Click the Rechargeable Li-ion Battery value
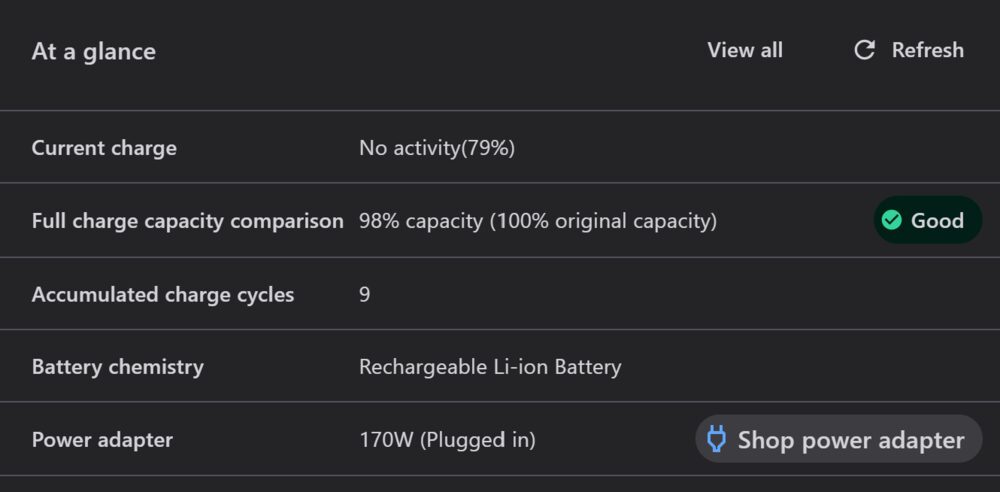Image resolution: width=1000 pixels, height=492 pixels. point(490,367)
